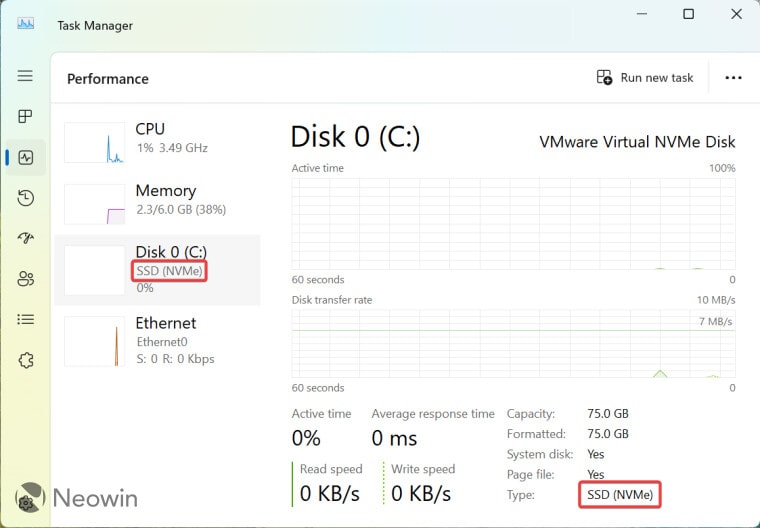This screenshot has width=760, height=528.
Task: Open the App history icon
Action: 25,198
